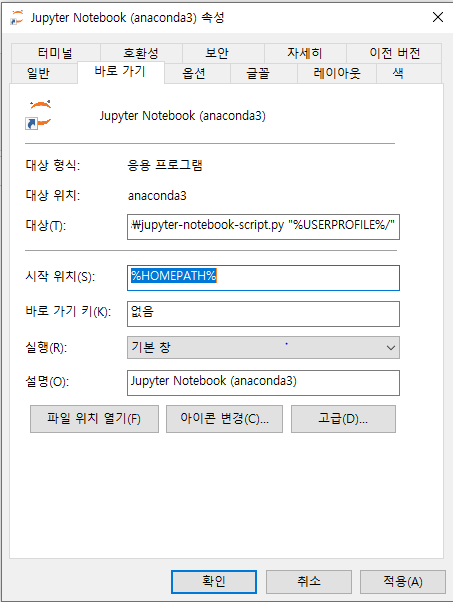Open the 이전 버전 tab

[x=394, y=53]
